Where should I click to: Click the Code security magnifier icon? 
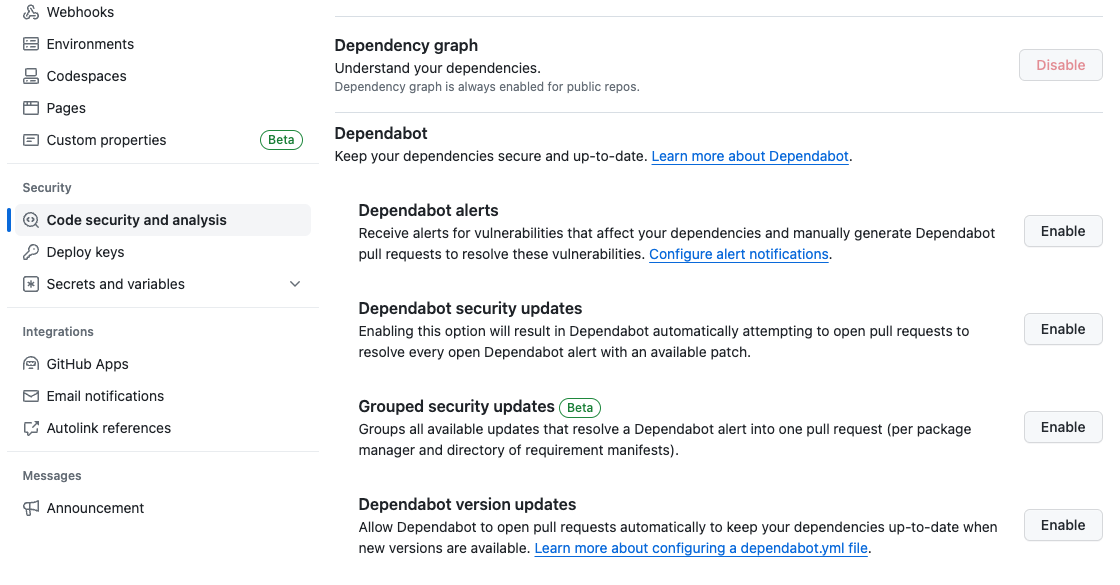click(x=31, y=219)
